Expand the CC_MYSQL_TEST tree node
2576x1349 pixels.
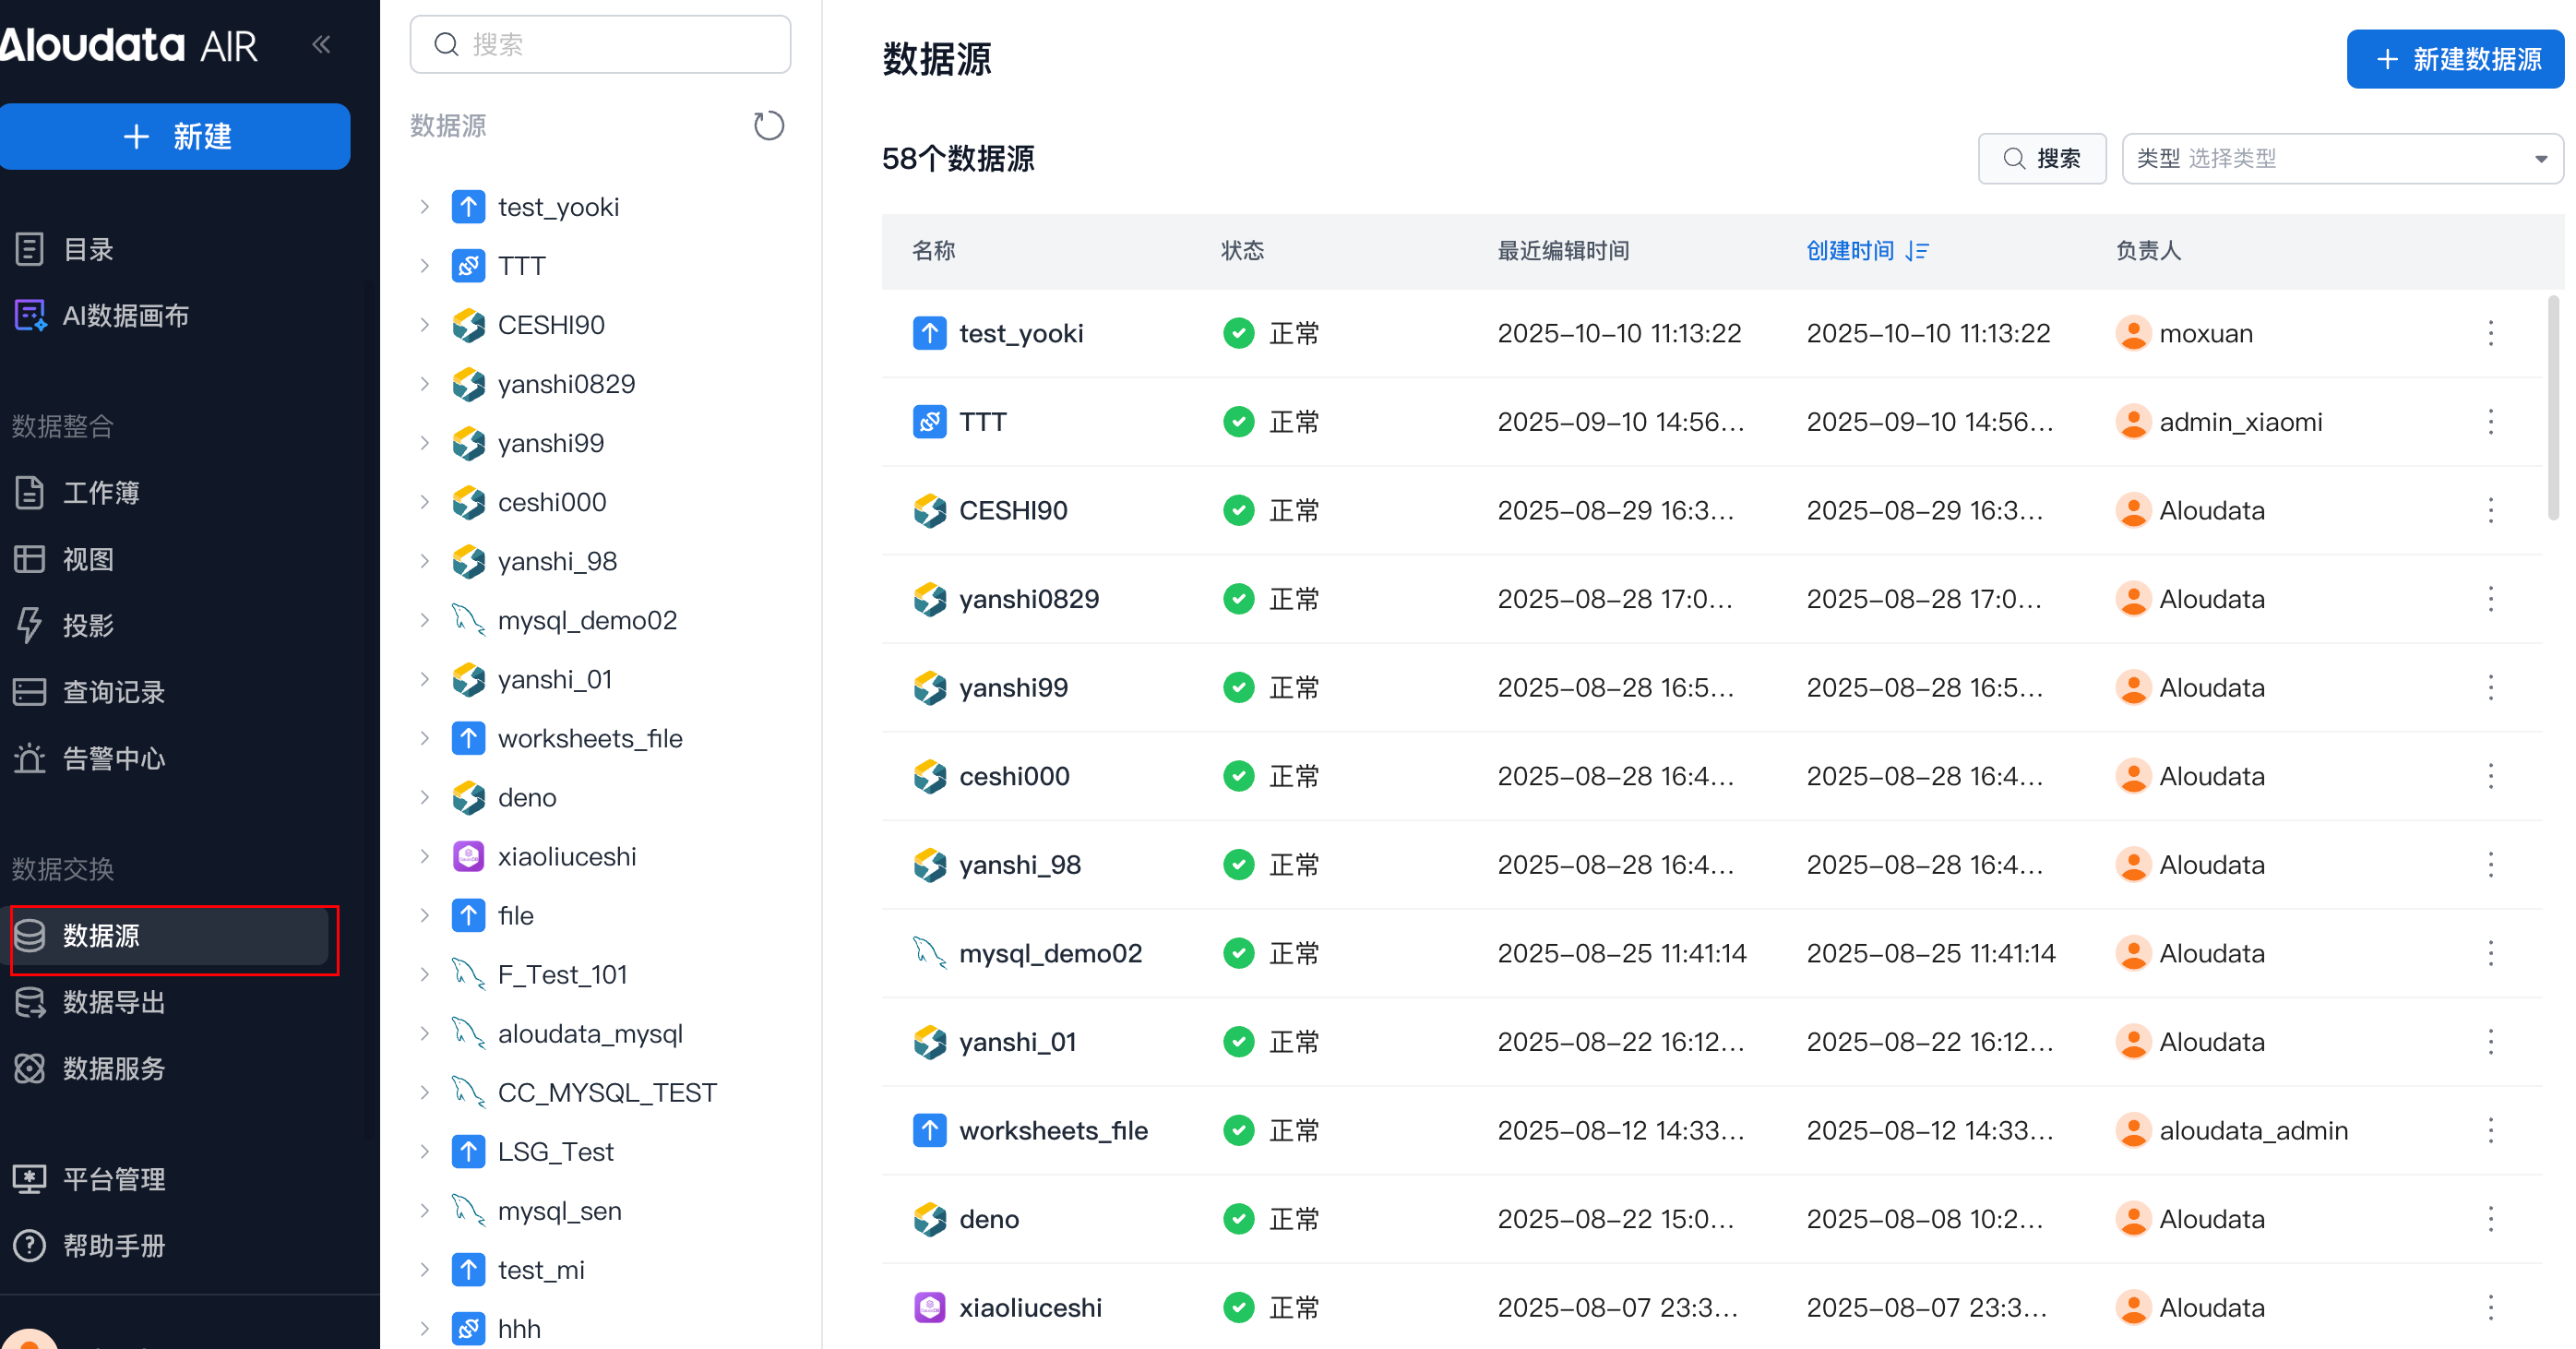pos(425,1092)
